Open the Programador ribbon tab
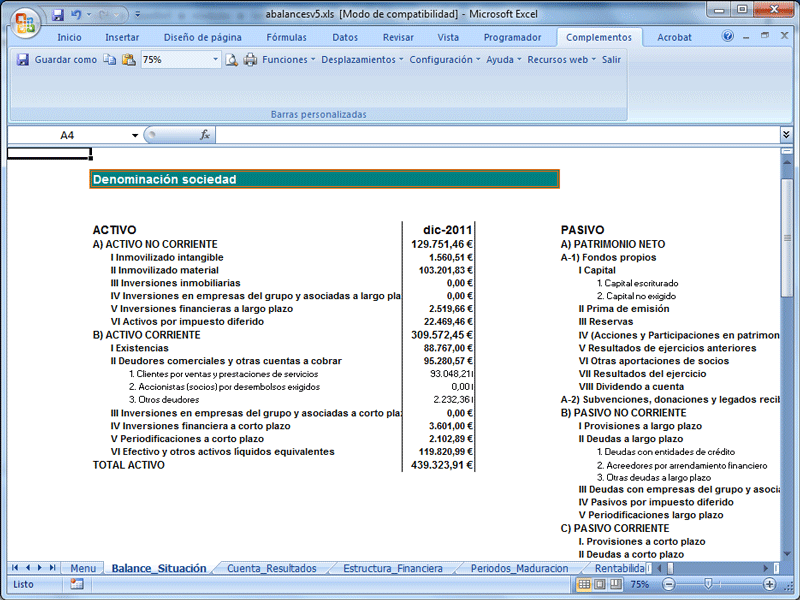The image size is (800, 600). 512,37
